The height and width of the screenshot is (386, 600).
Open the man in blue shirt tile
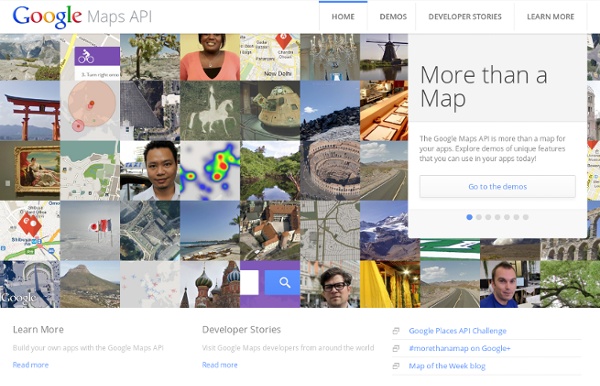[x=510, y=284]
